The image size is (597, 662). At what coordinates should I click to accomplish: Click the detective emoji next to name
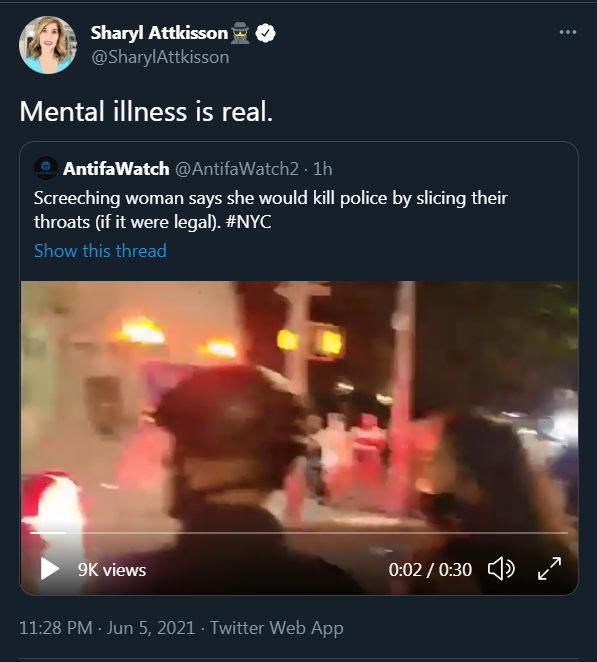pos(240,34)
